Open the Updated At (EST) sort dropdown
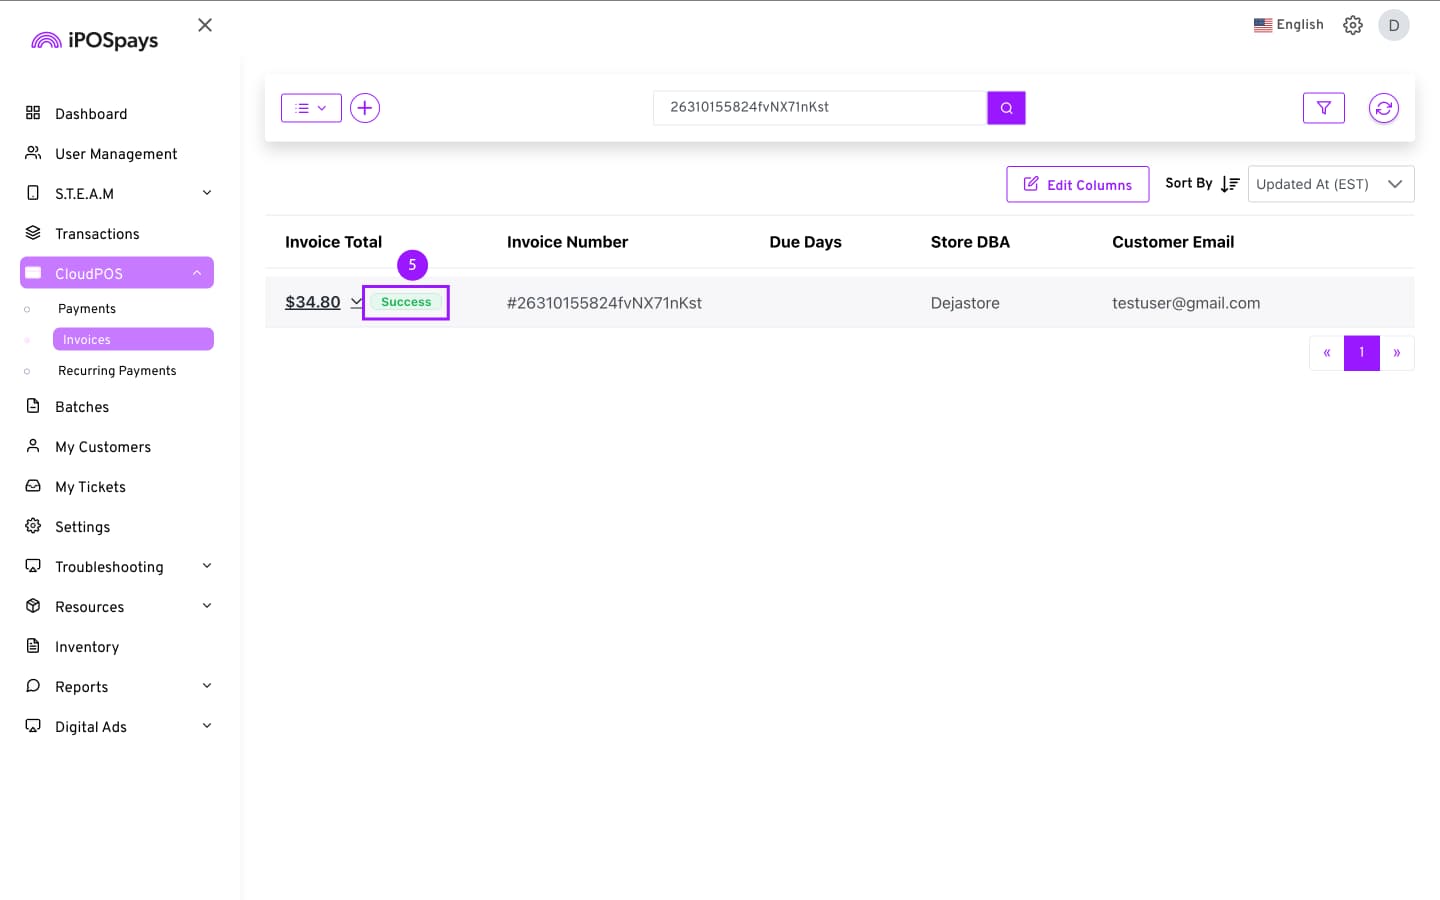This screenshot has width=1440, height=900. [x=1330, y=184]
